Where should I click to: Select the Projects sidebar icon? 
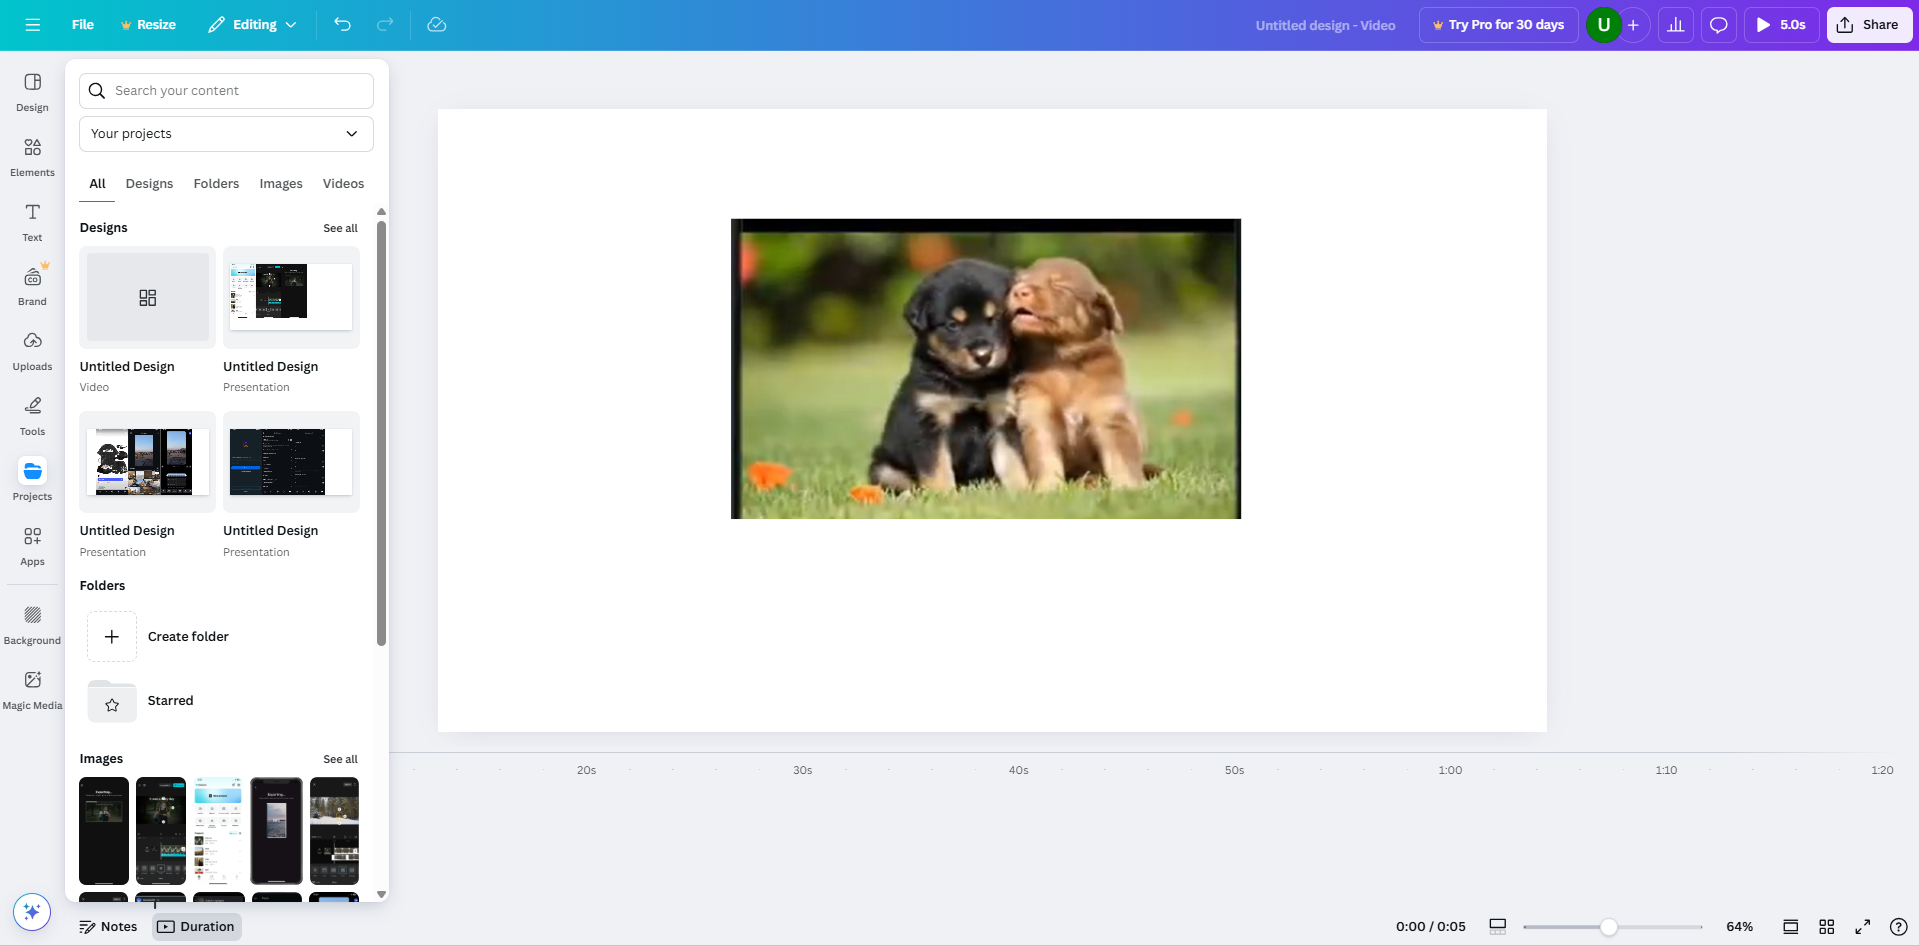pyautogui.click(x=31, y=480)
